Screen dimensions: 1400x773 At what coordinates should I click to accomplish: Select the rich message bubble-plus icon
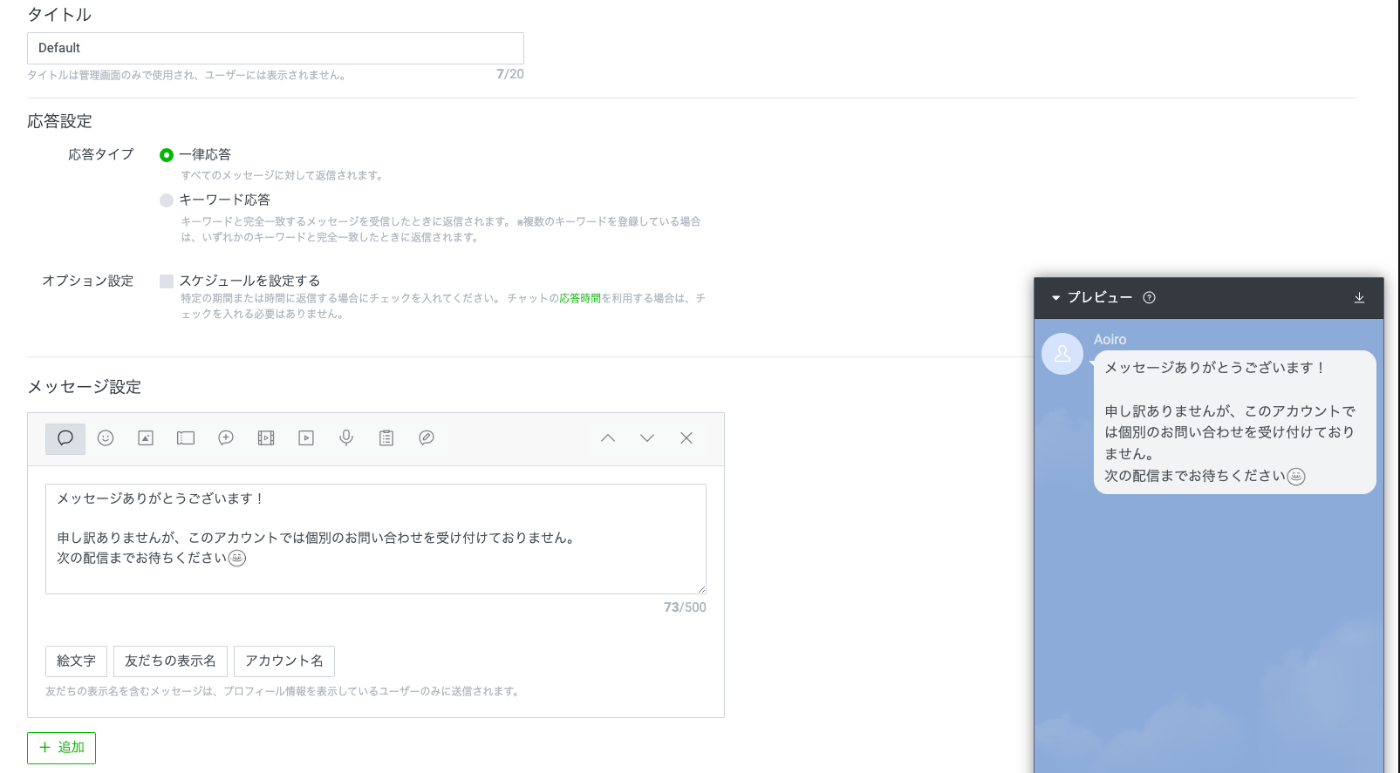pos(226,438)
